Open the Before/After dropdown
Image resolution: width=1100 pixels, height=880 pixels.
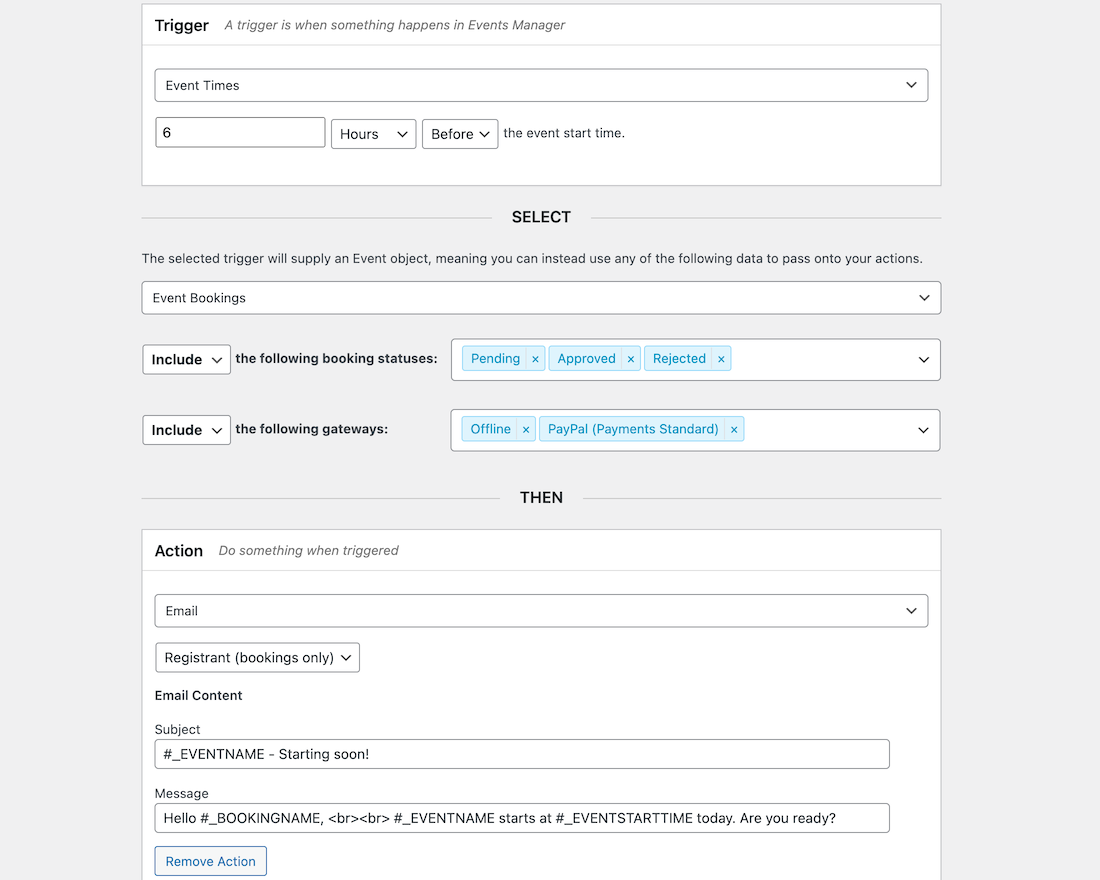pyautogui.click(x=460, y=134)
